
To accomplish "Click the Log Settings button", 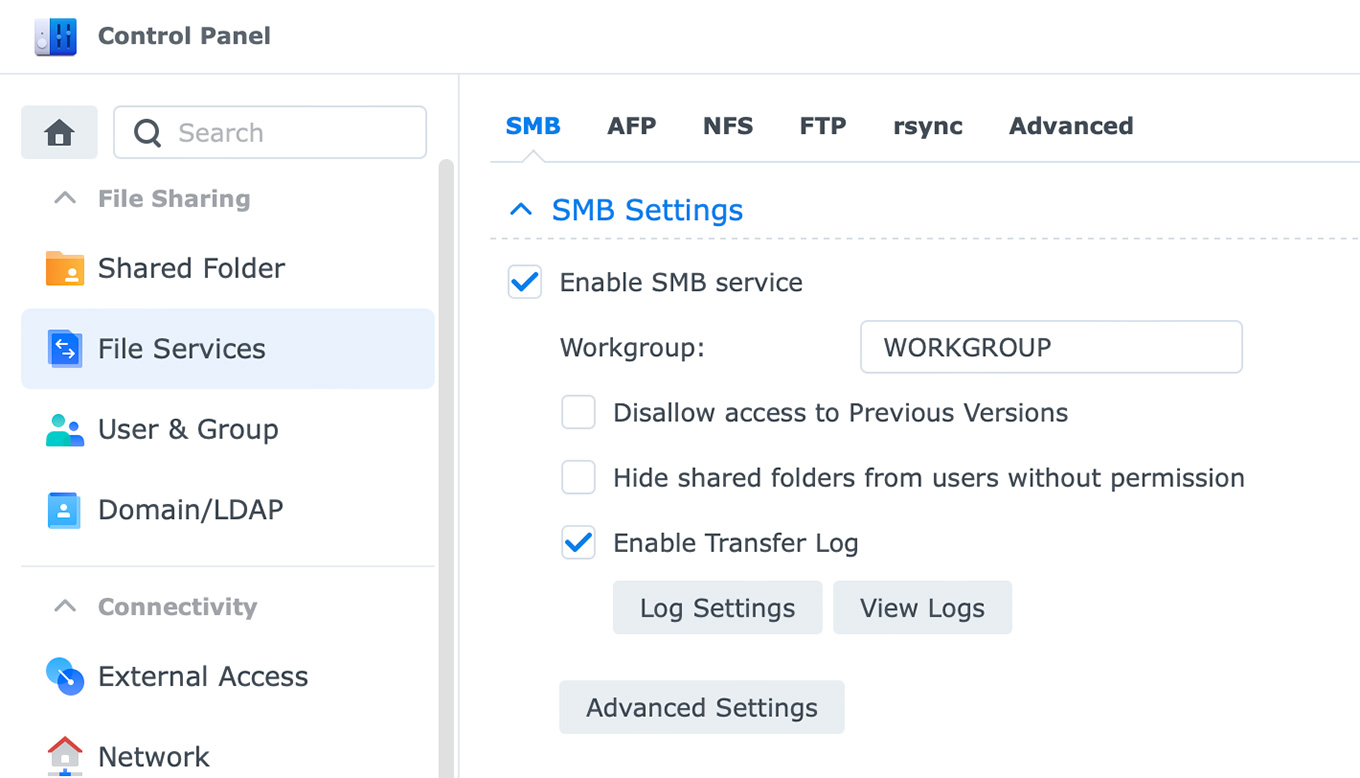I will pyautogui.click(x=717, y=608).
